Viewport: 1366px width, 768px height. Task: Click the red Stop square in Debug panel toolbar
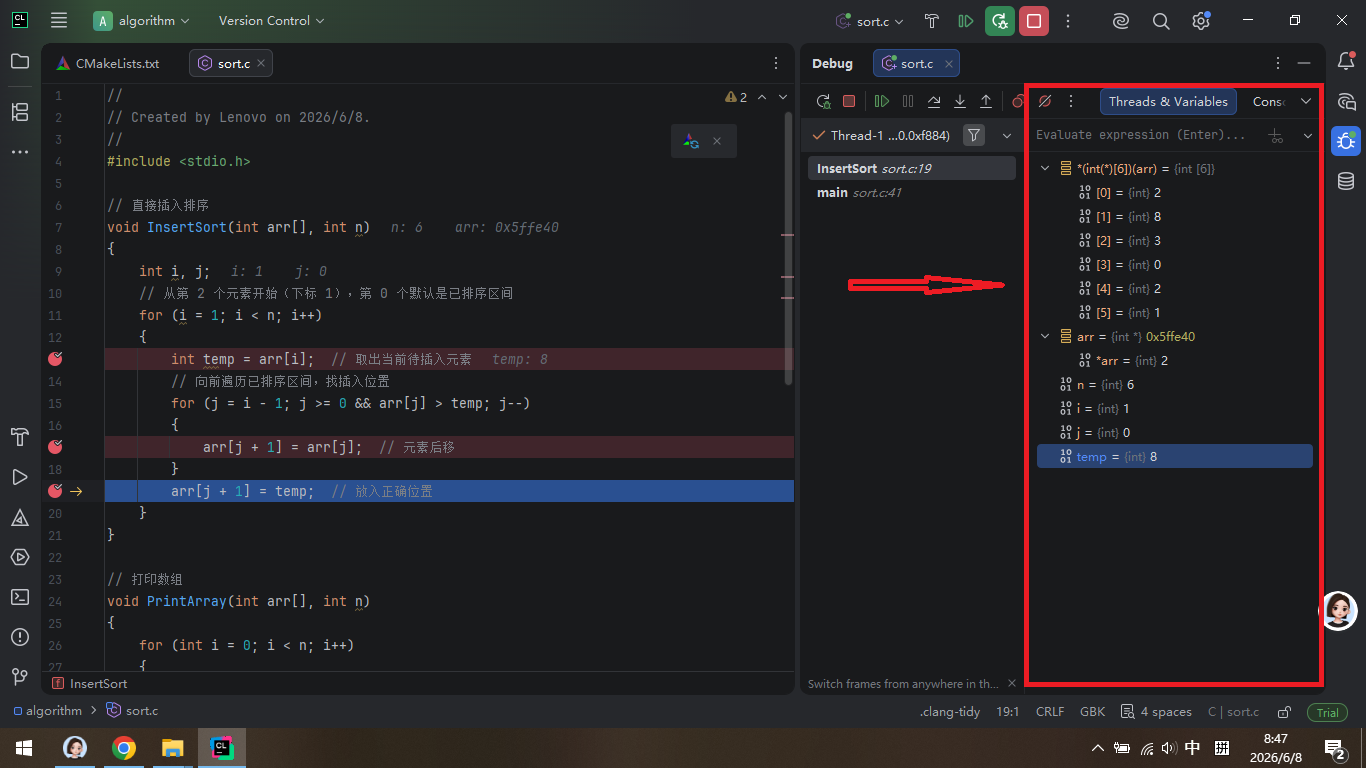pyautogui.click(x=849, y=101)
